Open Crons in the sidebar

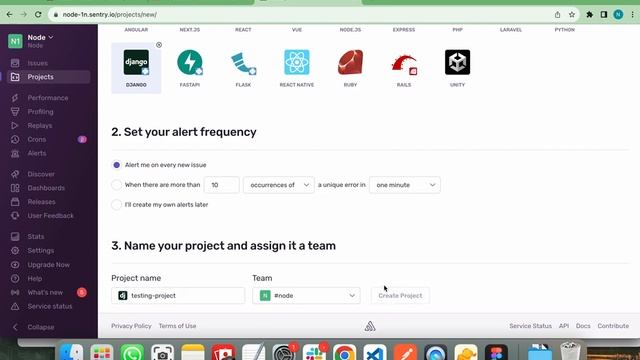click(x=37, y=140)
